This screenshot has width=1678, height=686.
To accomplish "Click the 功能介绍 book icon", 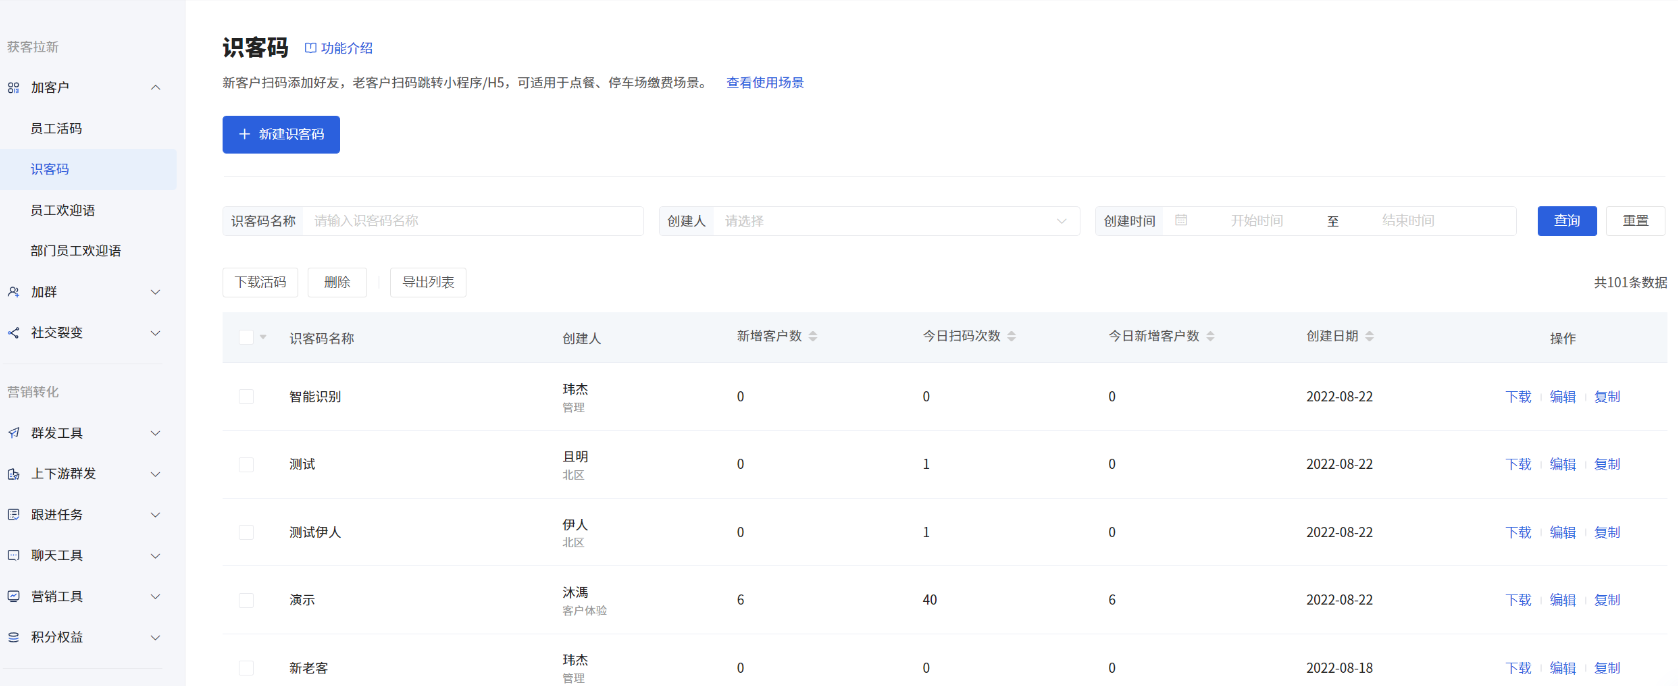I will tap(310, 48).
